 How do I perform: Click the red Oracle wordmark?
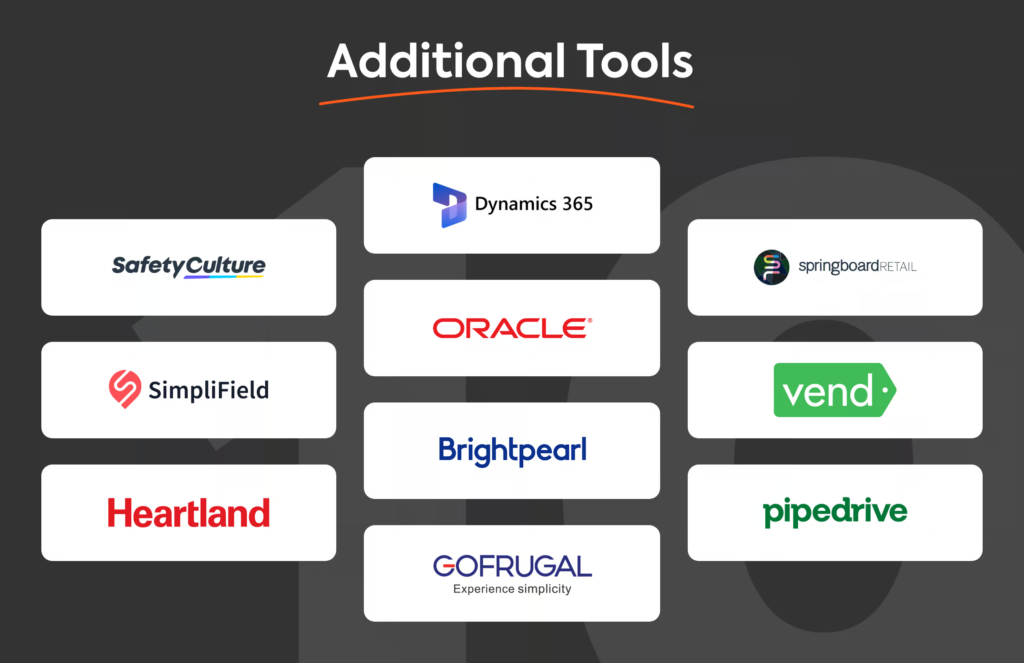pos(512,328)
